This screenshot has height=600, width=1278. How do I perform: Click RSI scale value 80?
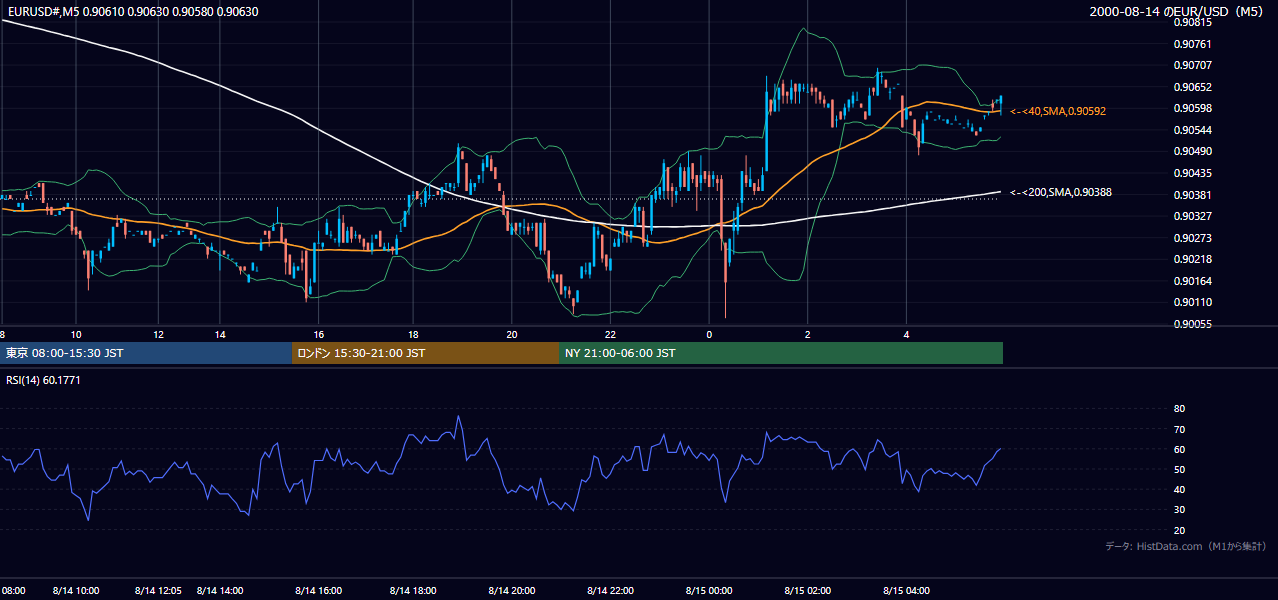pyautogui.click(x=1179, y=409)
